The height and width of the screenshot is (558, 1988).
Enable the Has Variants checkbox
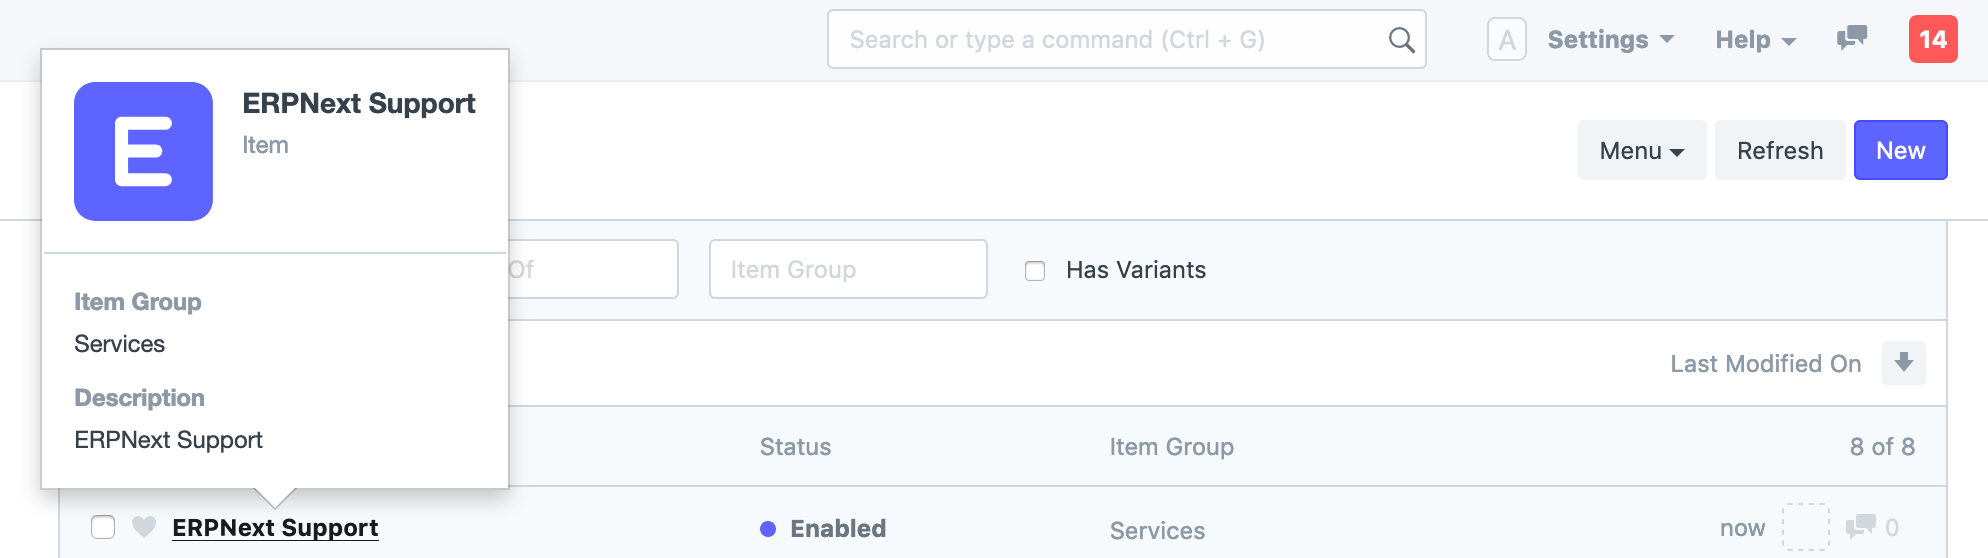pyautogui.click(x=1035, y=271)
